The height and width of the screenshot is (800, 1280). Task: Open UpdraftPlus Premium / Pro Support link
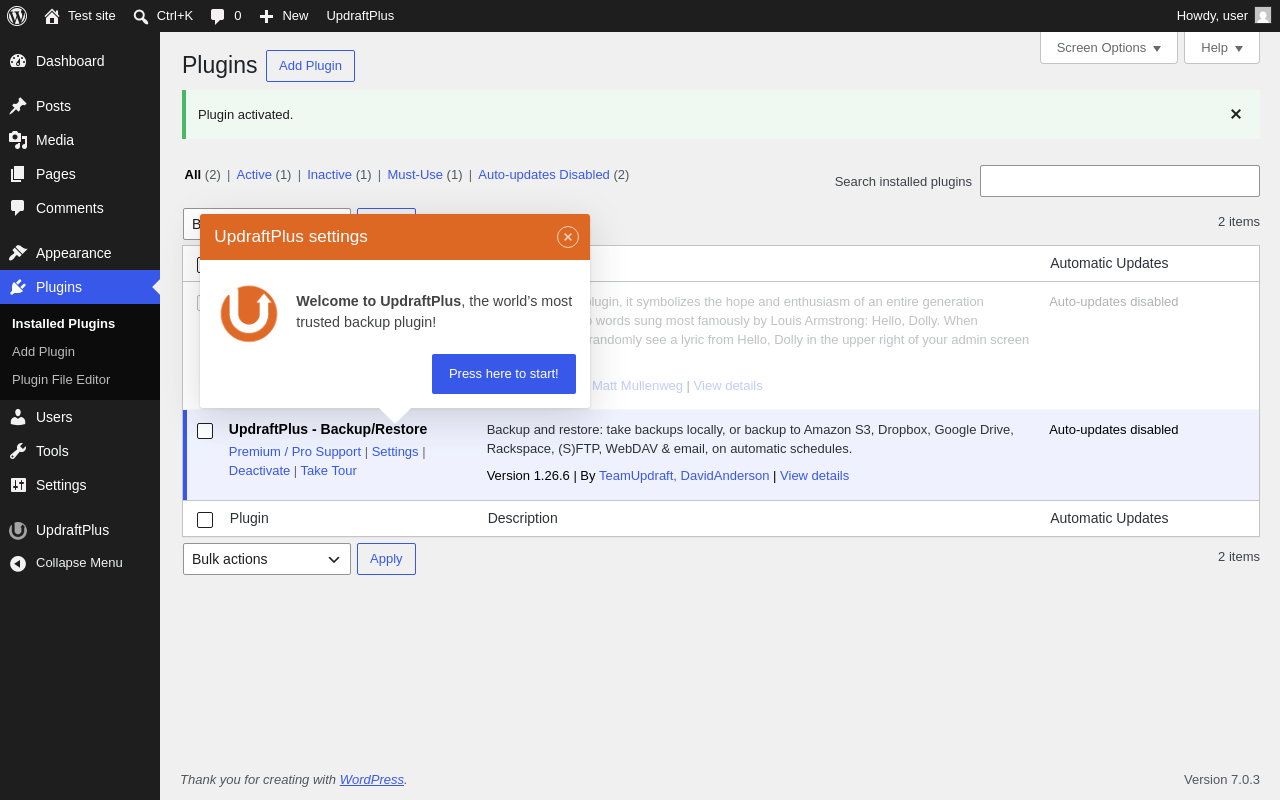(295, 451)
